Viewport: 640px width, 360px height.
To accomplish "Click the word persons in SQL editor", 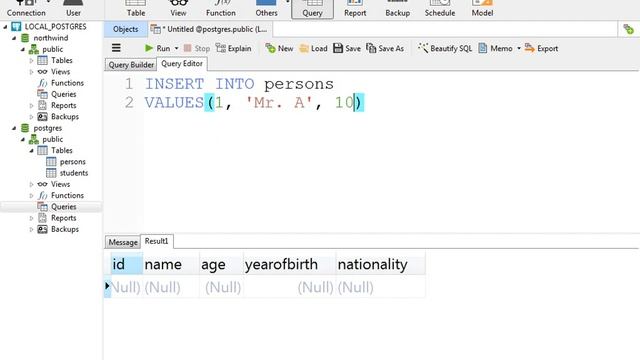I will [299, 84].
